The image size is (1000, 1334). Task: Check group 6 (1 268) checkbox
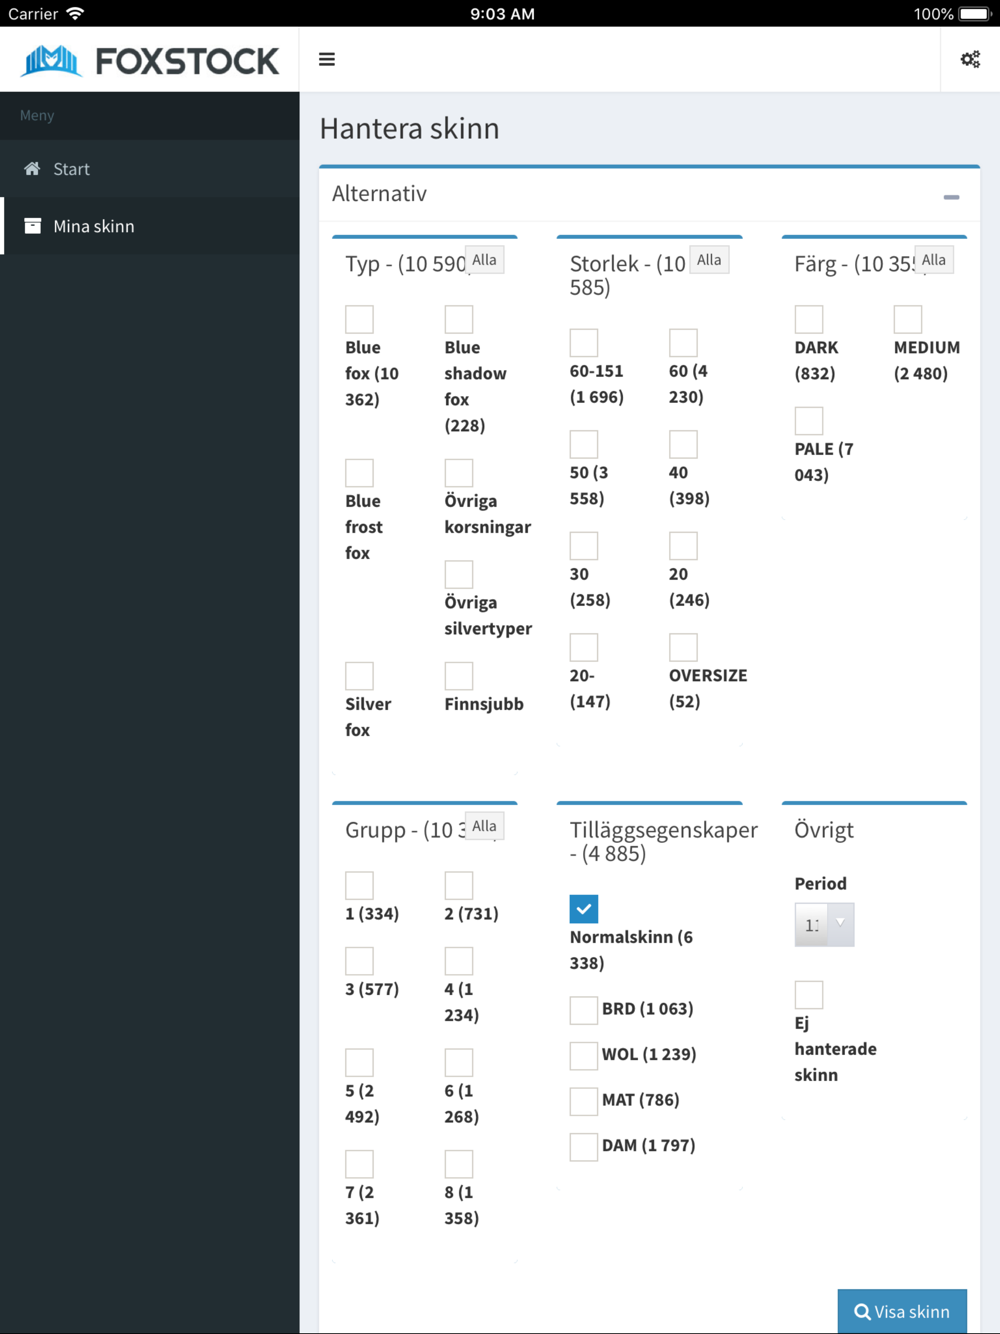459,1062
